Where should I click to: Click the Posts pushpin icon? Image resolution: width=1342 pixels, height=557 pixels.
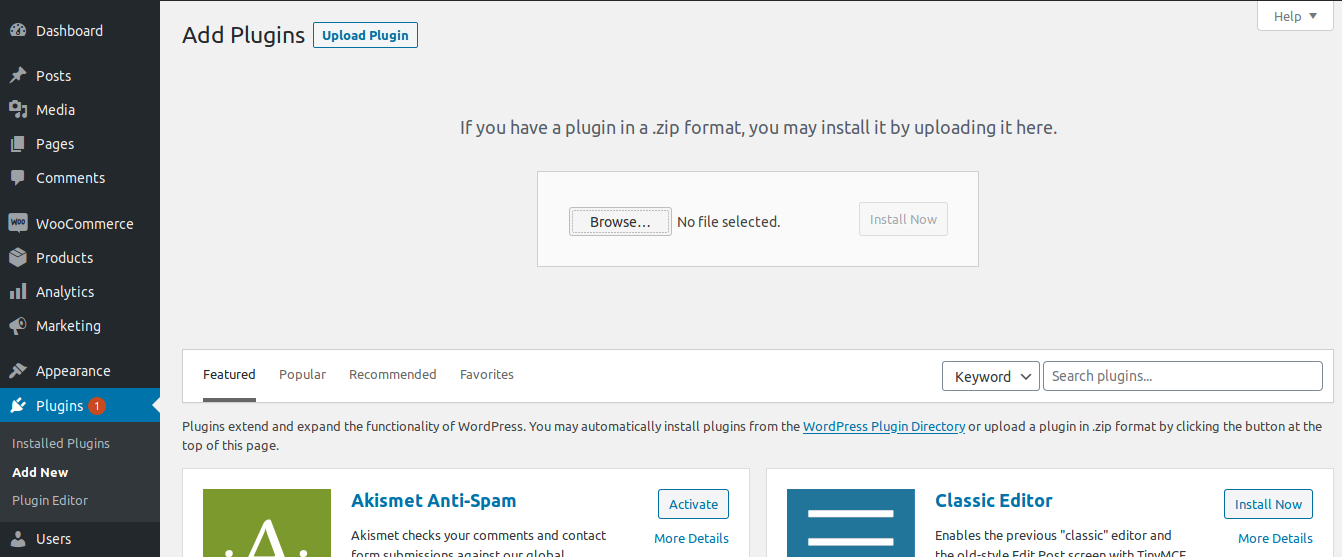pyautogui.click(x=18, y=76)
